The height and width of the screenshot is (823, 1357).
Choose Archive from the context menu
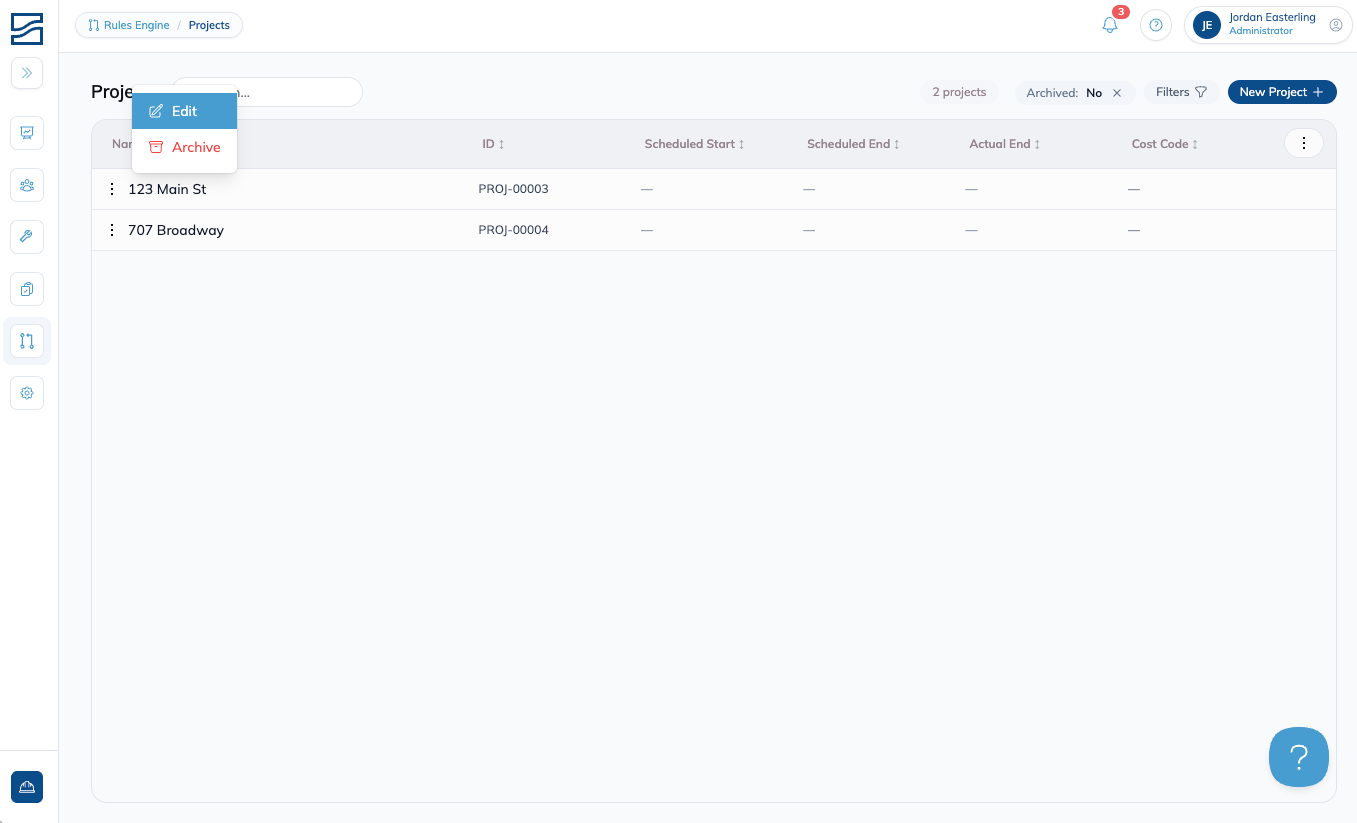pos(184,147)
